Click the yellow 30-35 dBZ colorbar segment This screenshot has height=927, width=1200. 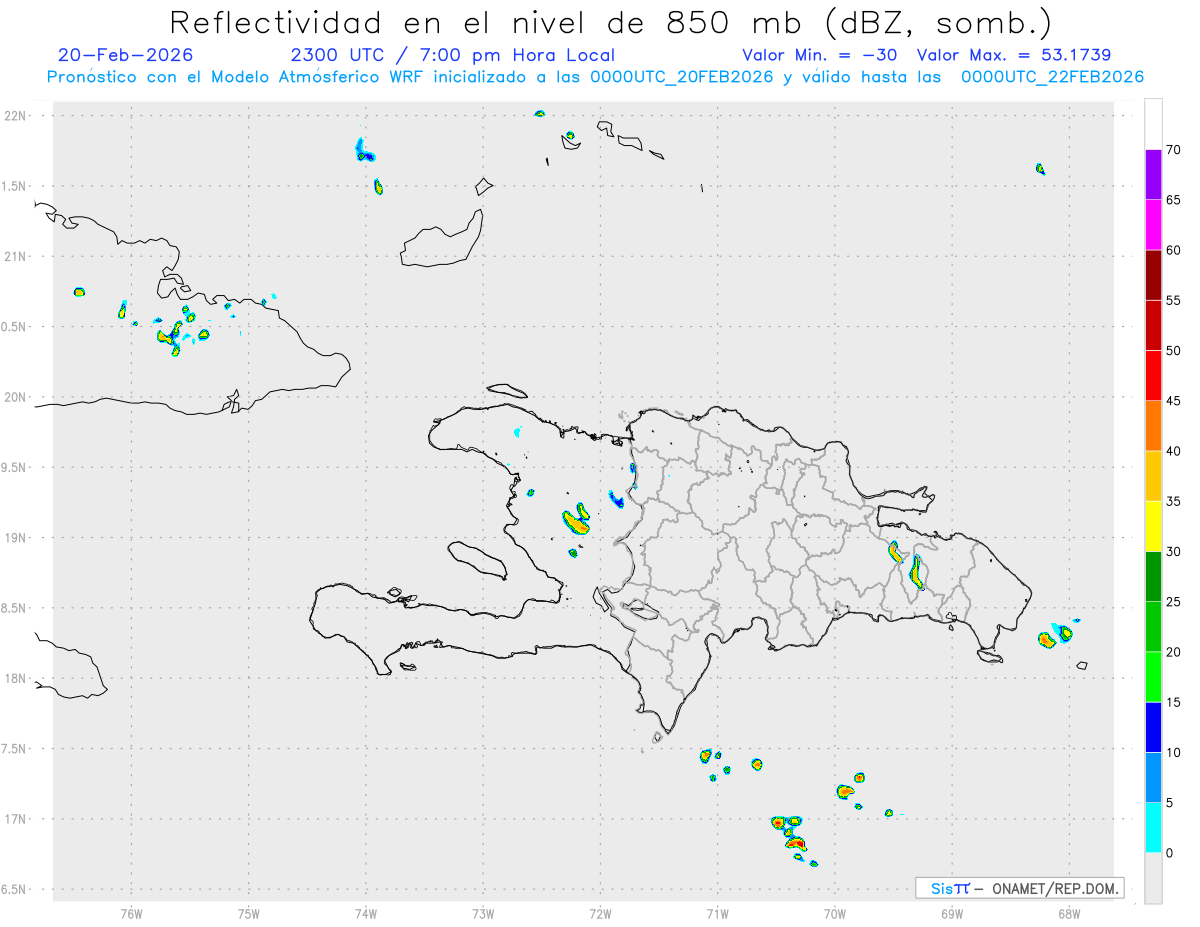point(1153,526)
